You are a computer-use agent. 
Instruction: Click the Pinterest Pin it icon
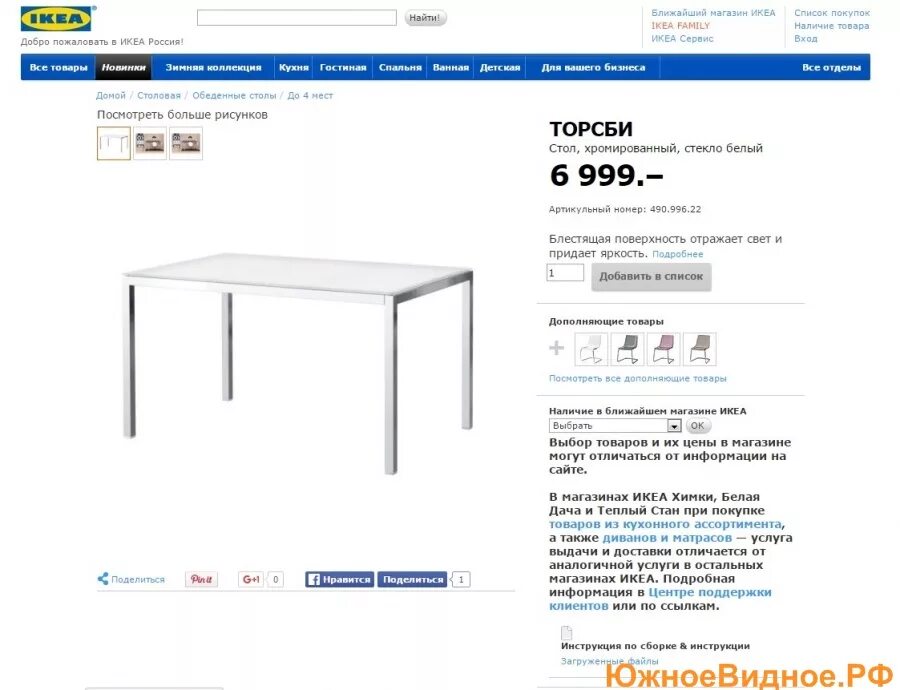(x=201, y=579)
